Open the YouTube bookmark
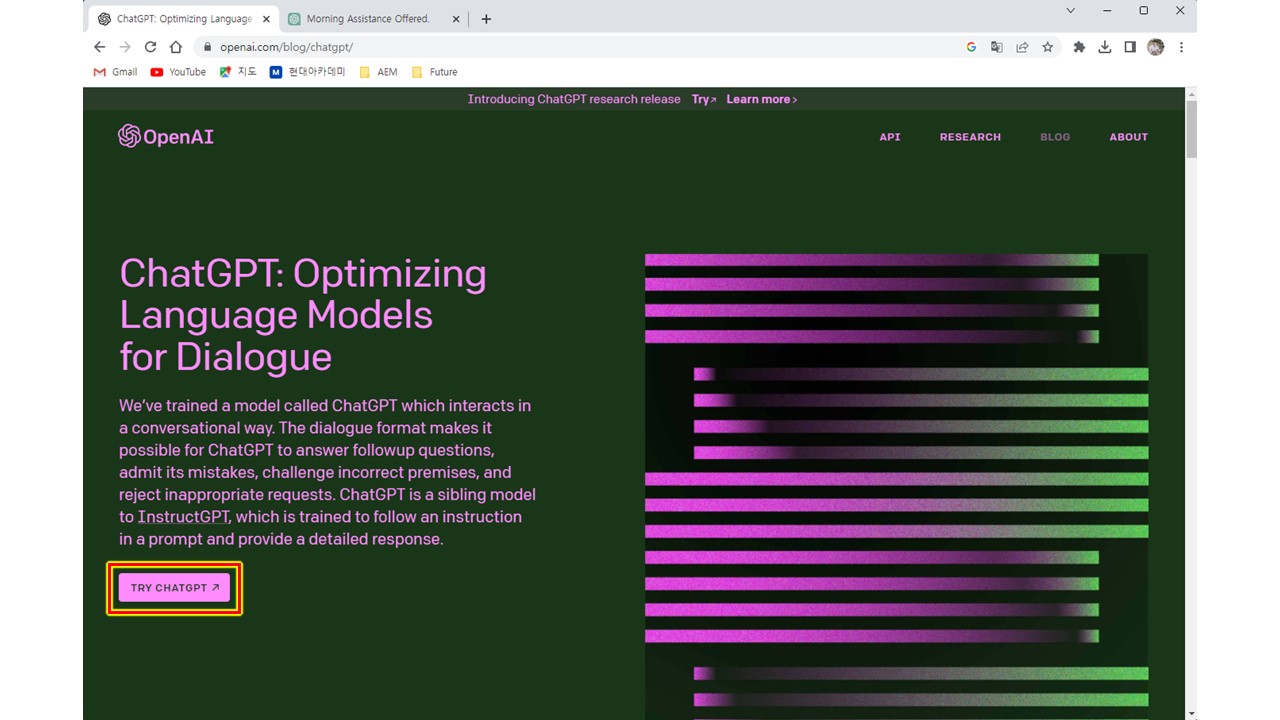The width and height of the screenshot is (1280, 720). (178, 72)
